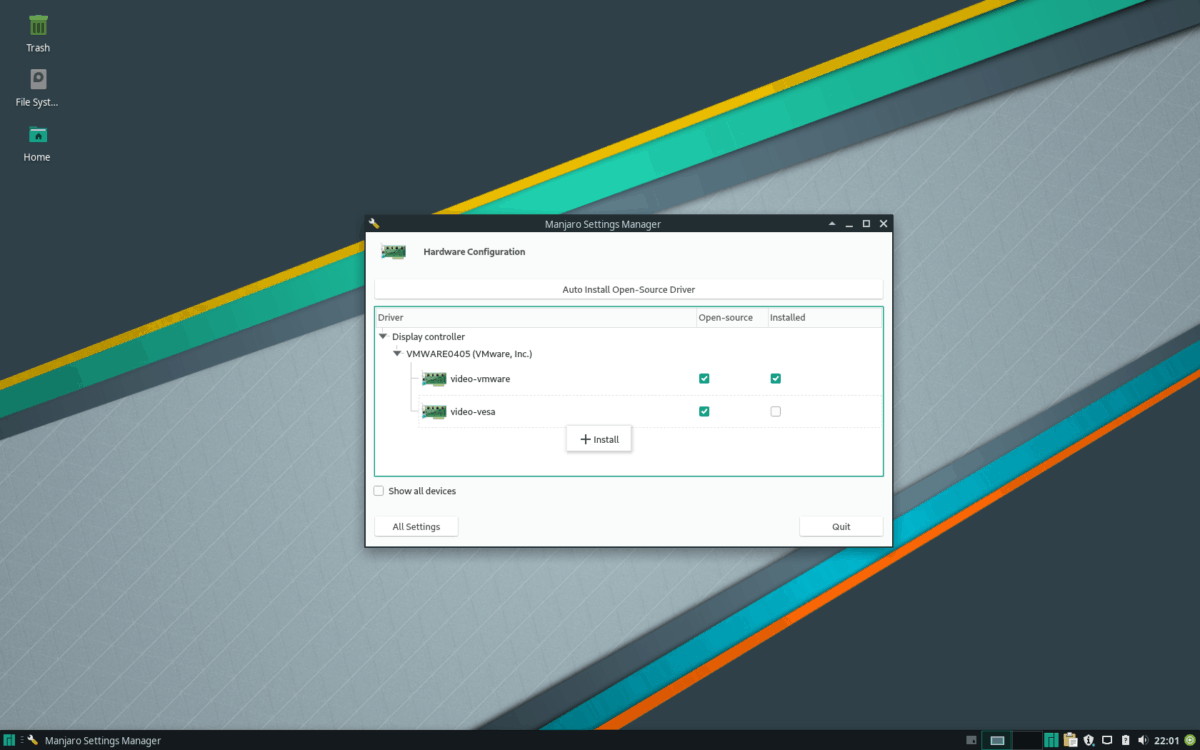Viewport: 1200px width, 750px height.
Task: Sort by the Open-source column header
Action: point(731,317)
